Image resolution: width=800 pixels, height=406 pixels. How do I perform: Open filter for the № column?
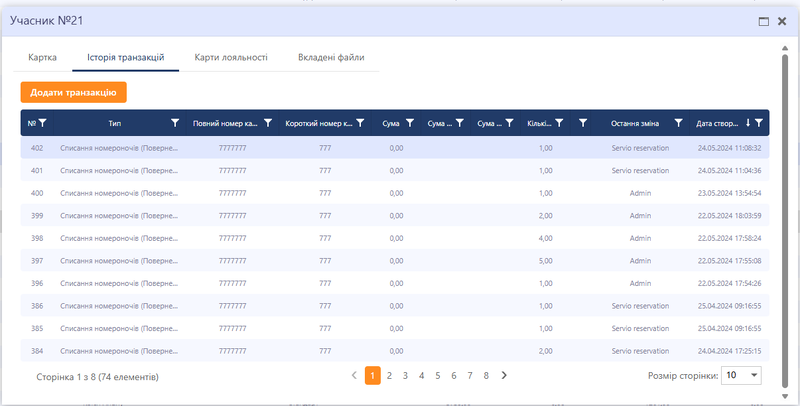[x=43, y=123]
